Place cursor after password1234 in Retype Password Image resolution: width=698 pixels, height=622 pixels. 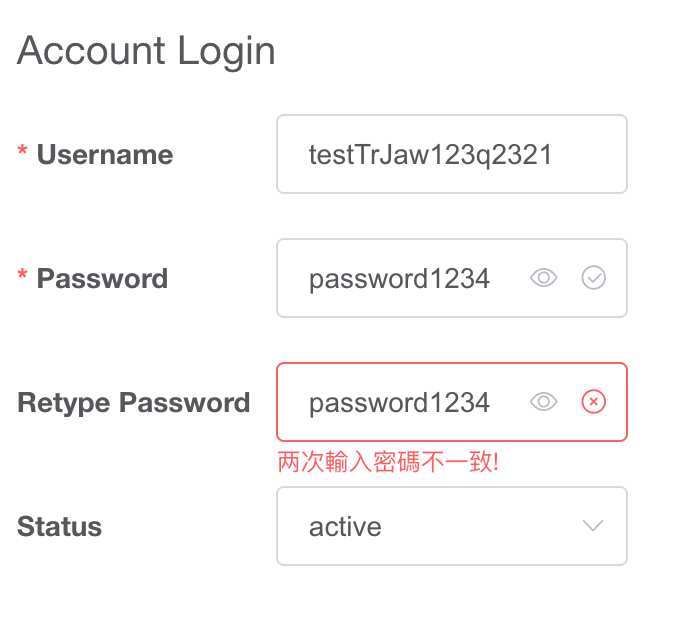491,402
